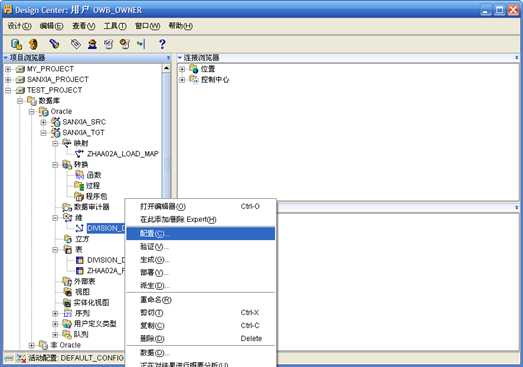The height and width of the screenshot is (367, 523).
Task: Expand the 队列 queues node
Action: (55, 334)
